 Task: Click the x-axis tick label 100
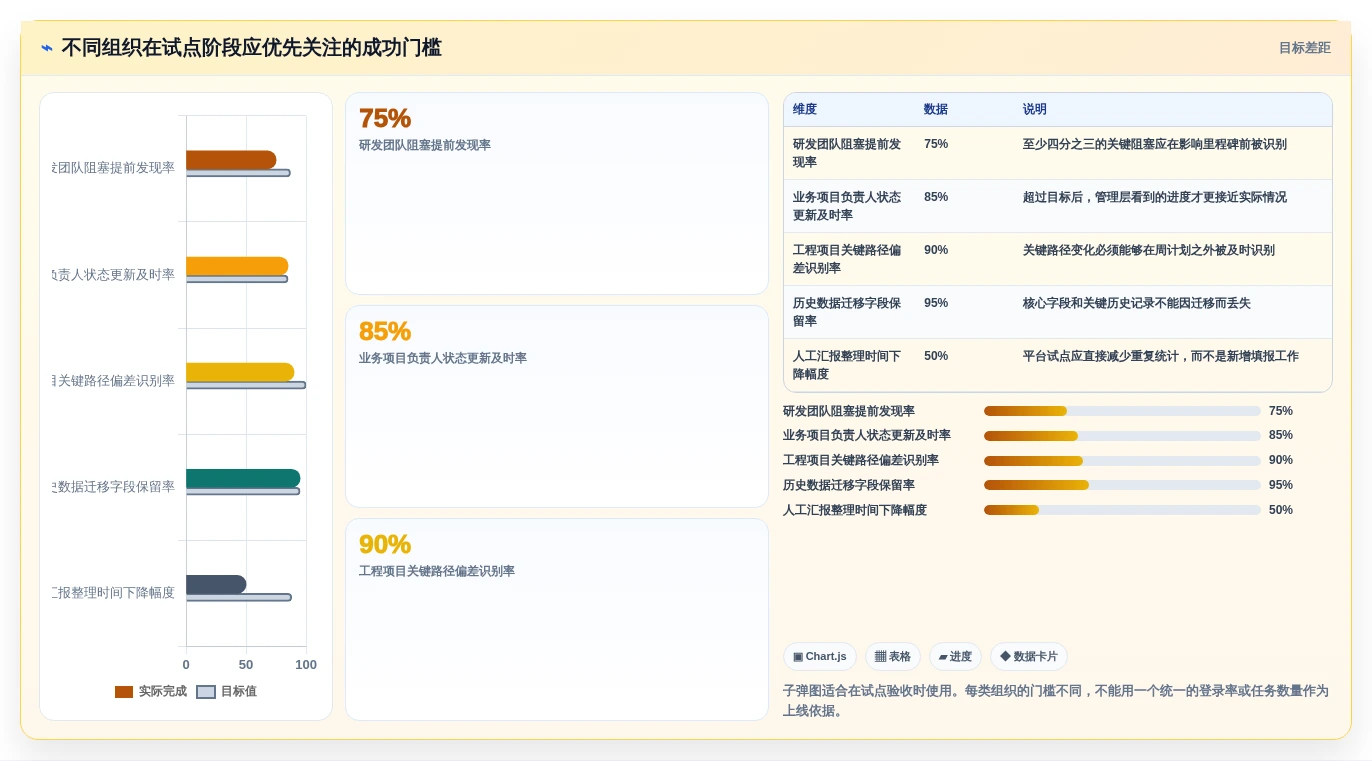306,665
